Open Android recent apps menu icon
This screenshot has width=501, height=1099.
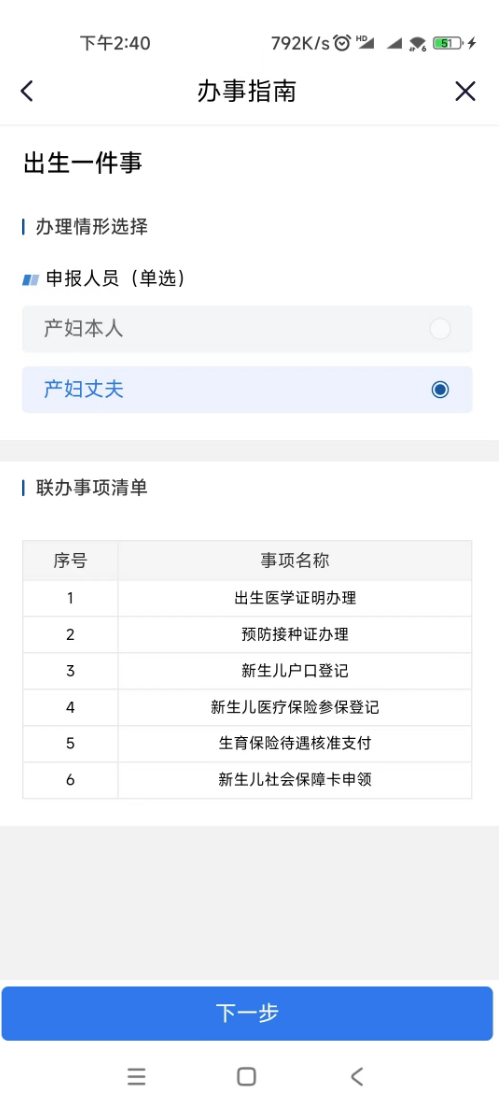137,1076
